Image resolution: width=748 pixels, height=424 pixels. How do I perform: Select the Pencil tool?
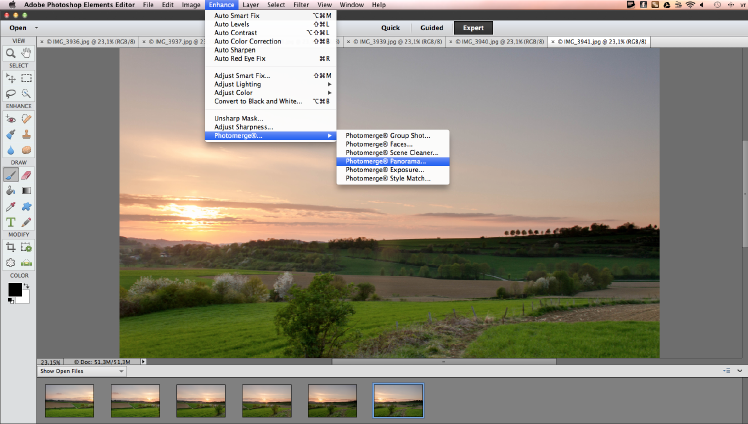[26, 222]
